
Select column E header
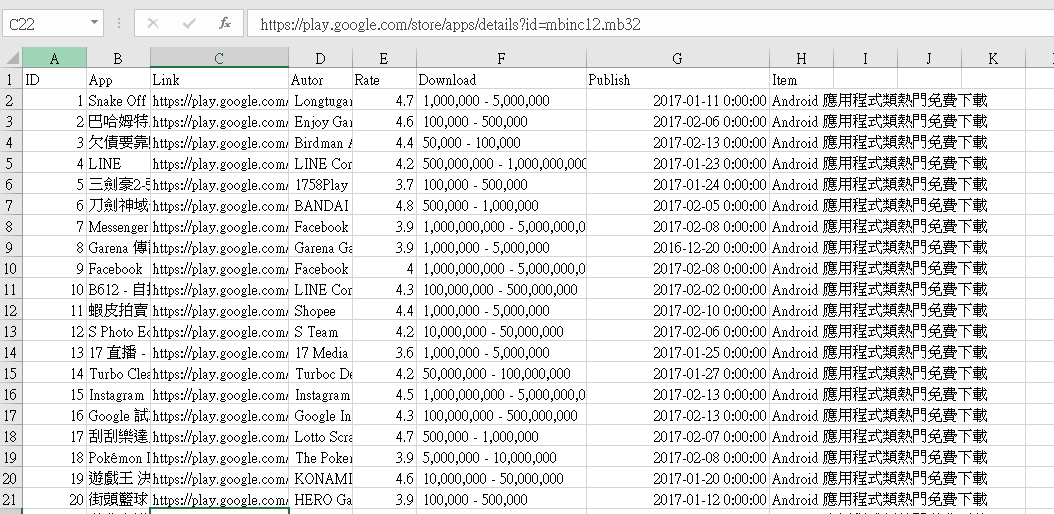[x=384, y=58]
